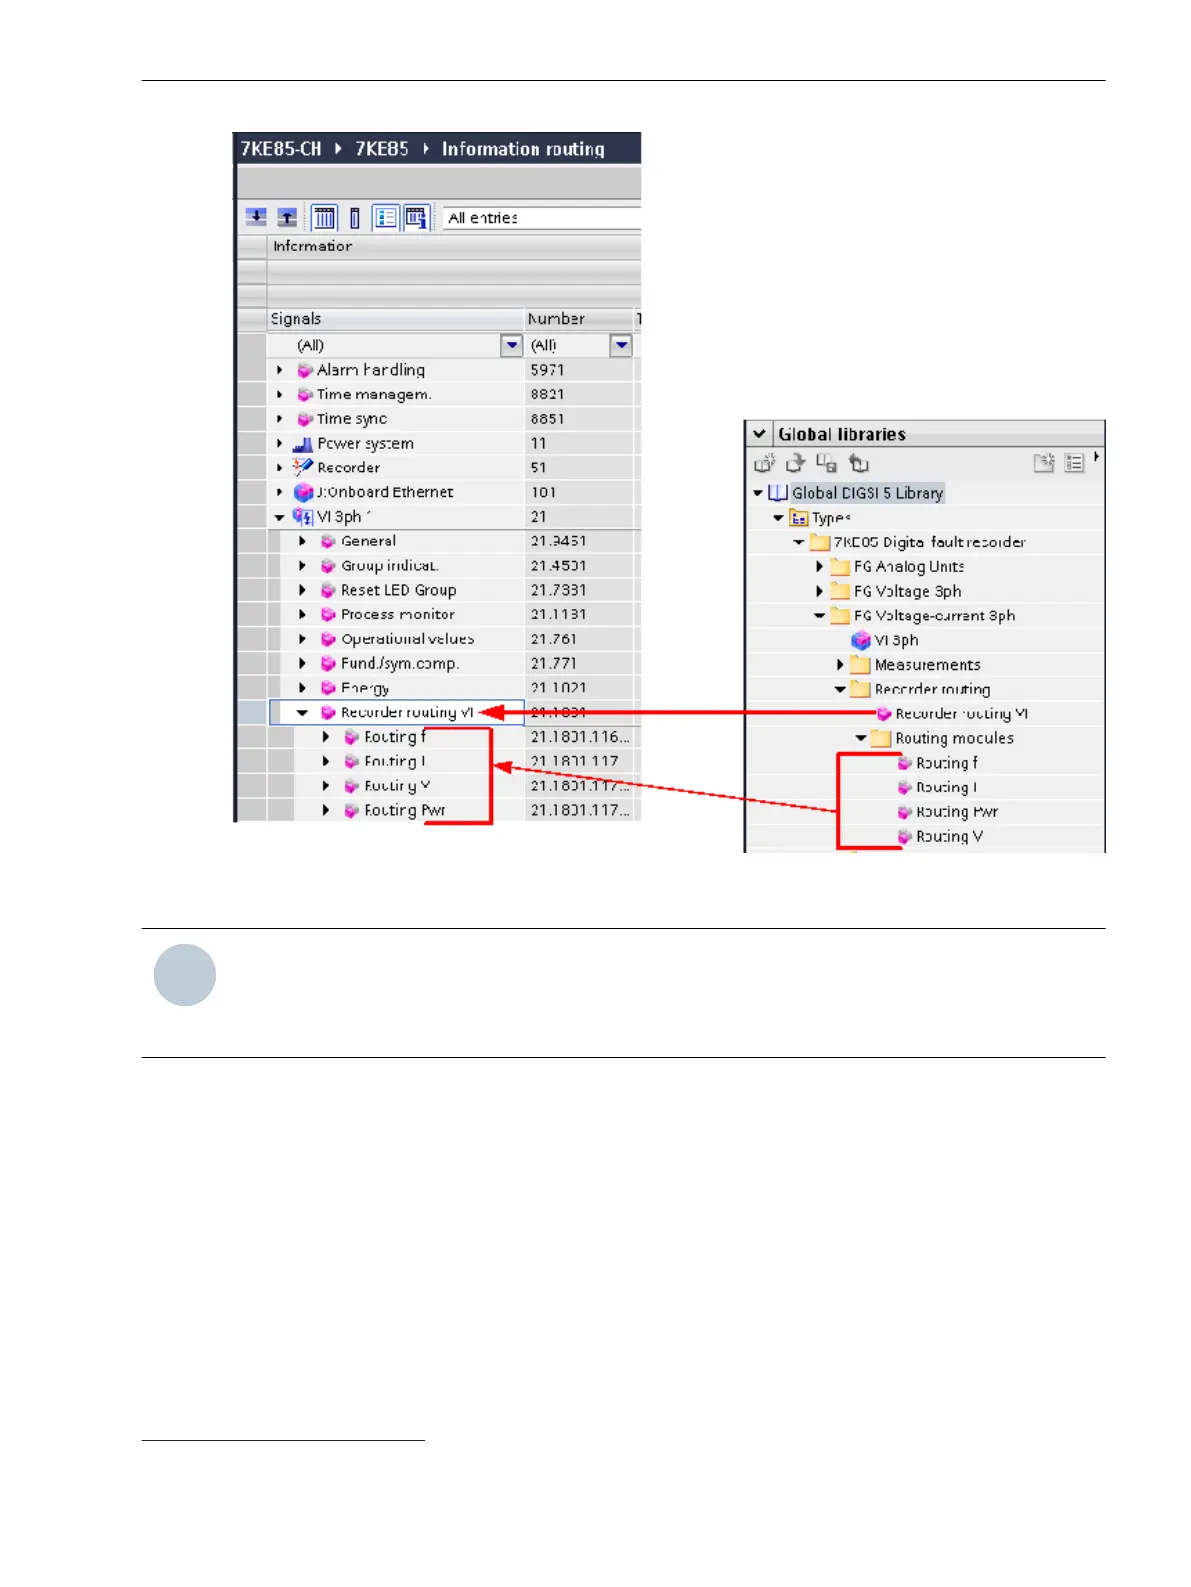This screenshot has height=1587, width=1191.
Task: Expand the Alarm handling row
Action: [x=280, y=370]
